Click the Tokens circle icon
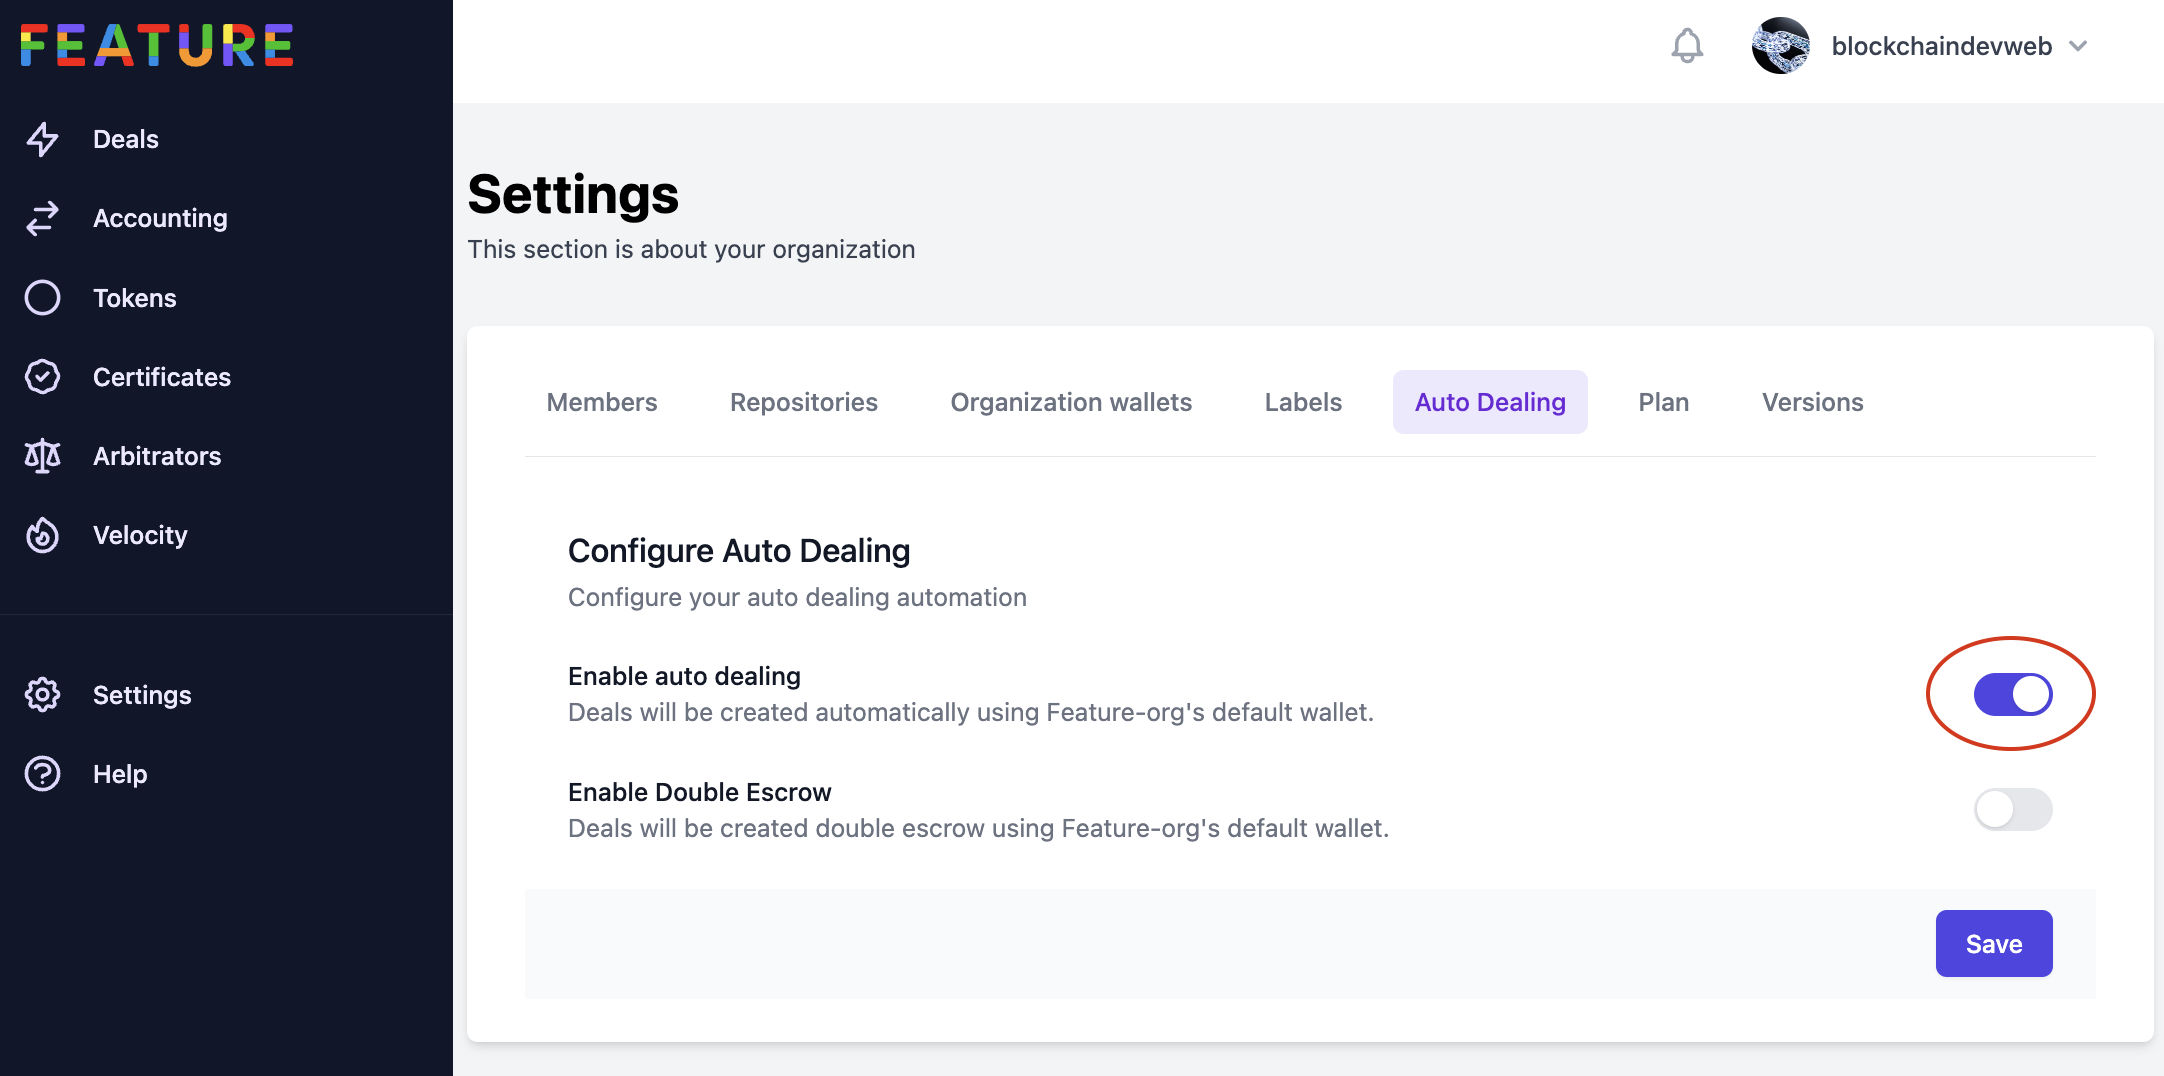 43,297
